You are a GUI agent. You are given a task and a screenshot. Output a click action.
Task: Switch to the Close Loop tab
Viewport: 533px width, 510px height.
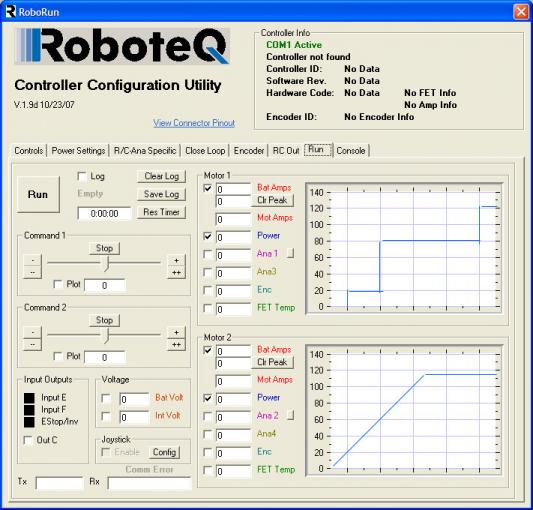pyautogui.click(x=205, y=151)
